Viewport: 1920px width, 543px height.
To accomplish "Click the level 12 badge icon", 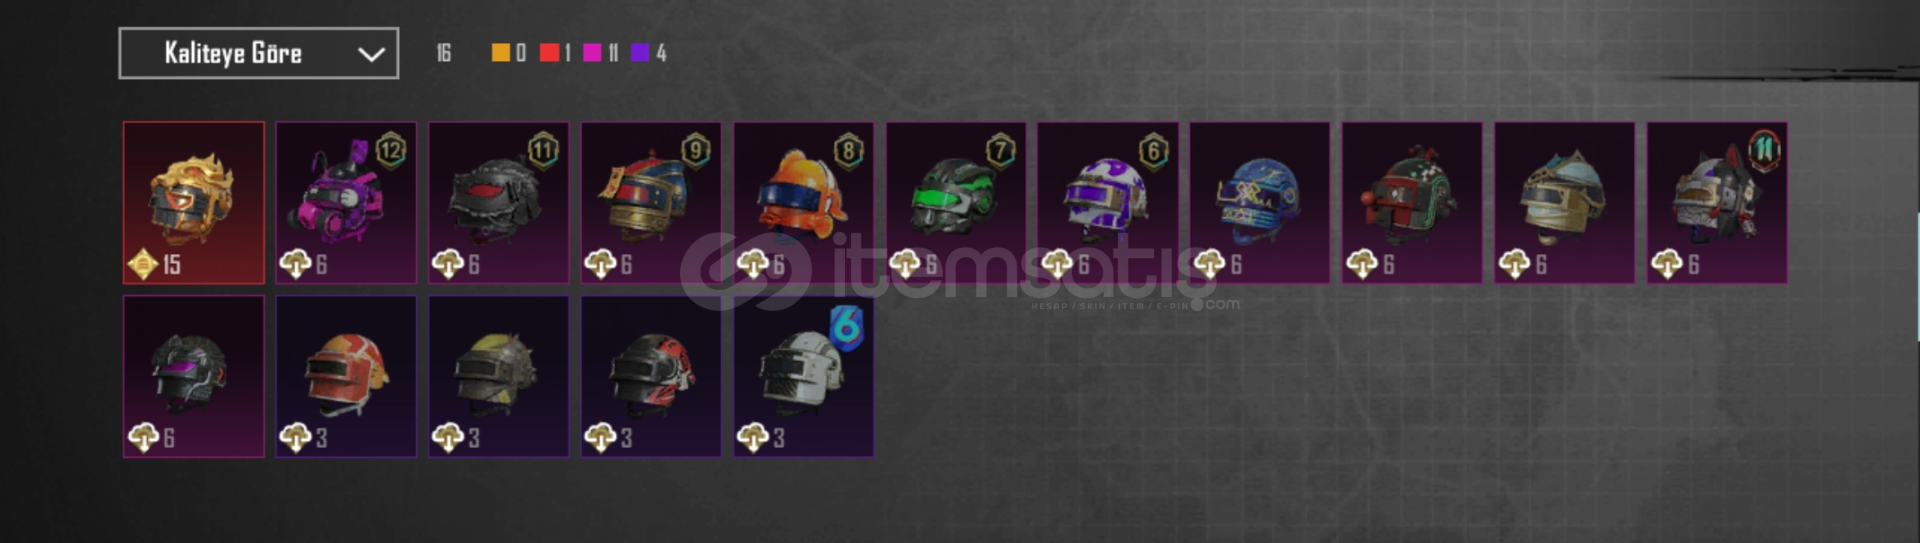I will pos(391,152).
